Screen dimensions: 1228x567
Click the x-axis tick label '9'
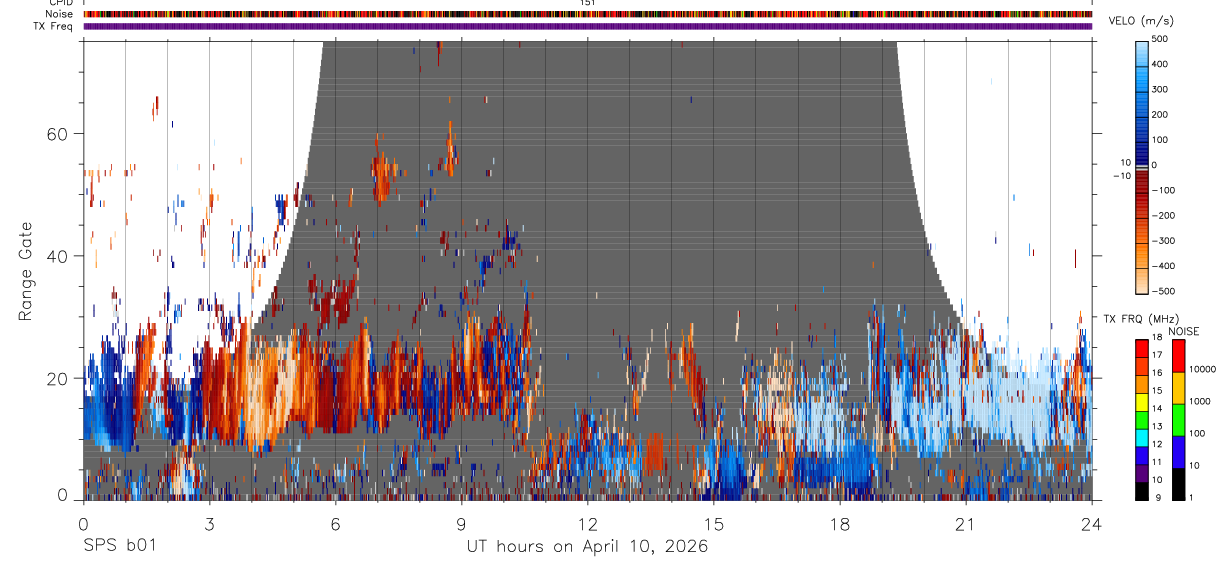[x=461, y=523]
